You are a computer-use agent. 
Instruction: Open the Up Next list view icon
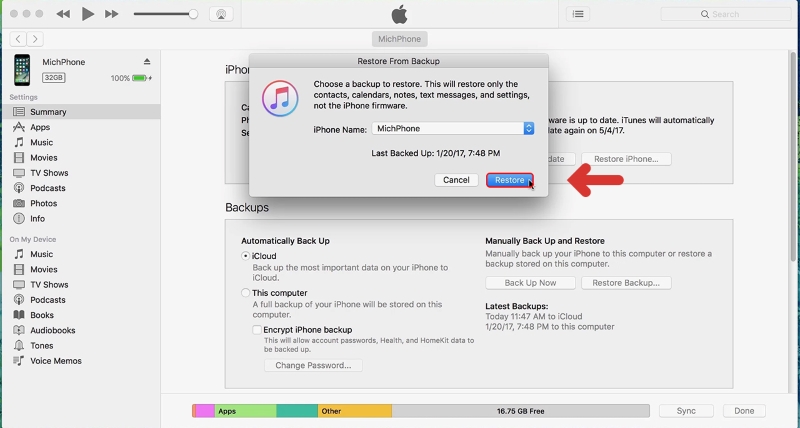click(x=578, y=14)
